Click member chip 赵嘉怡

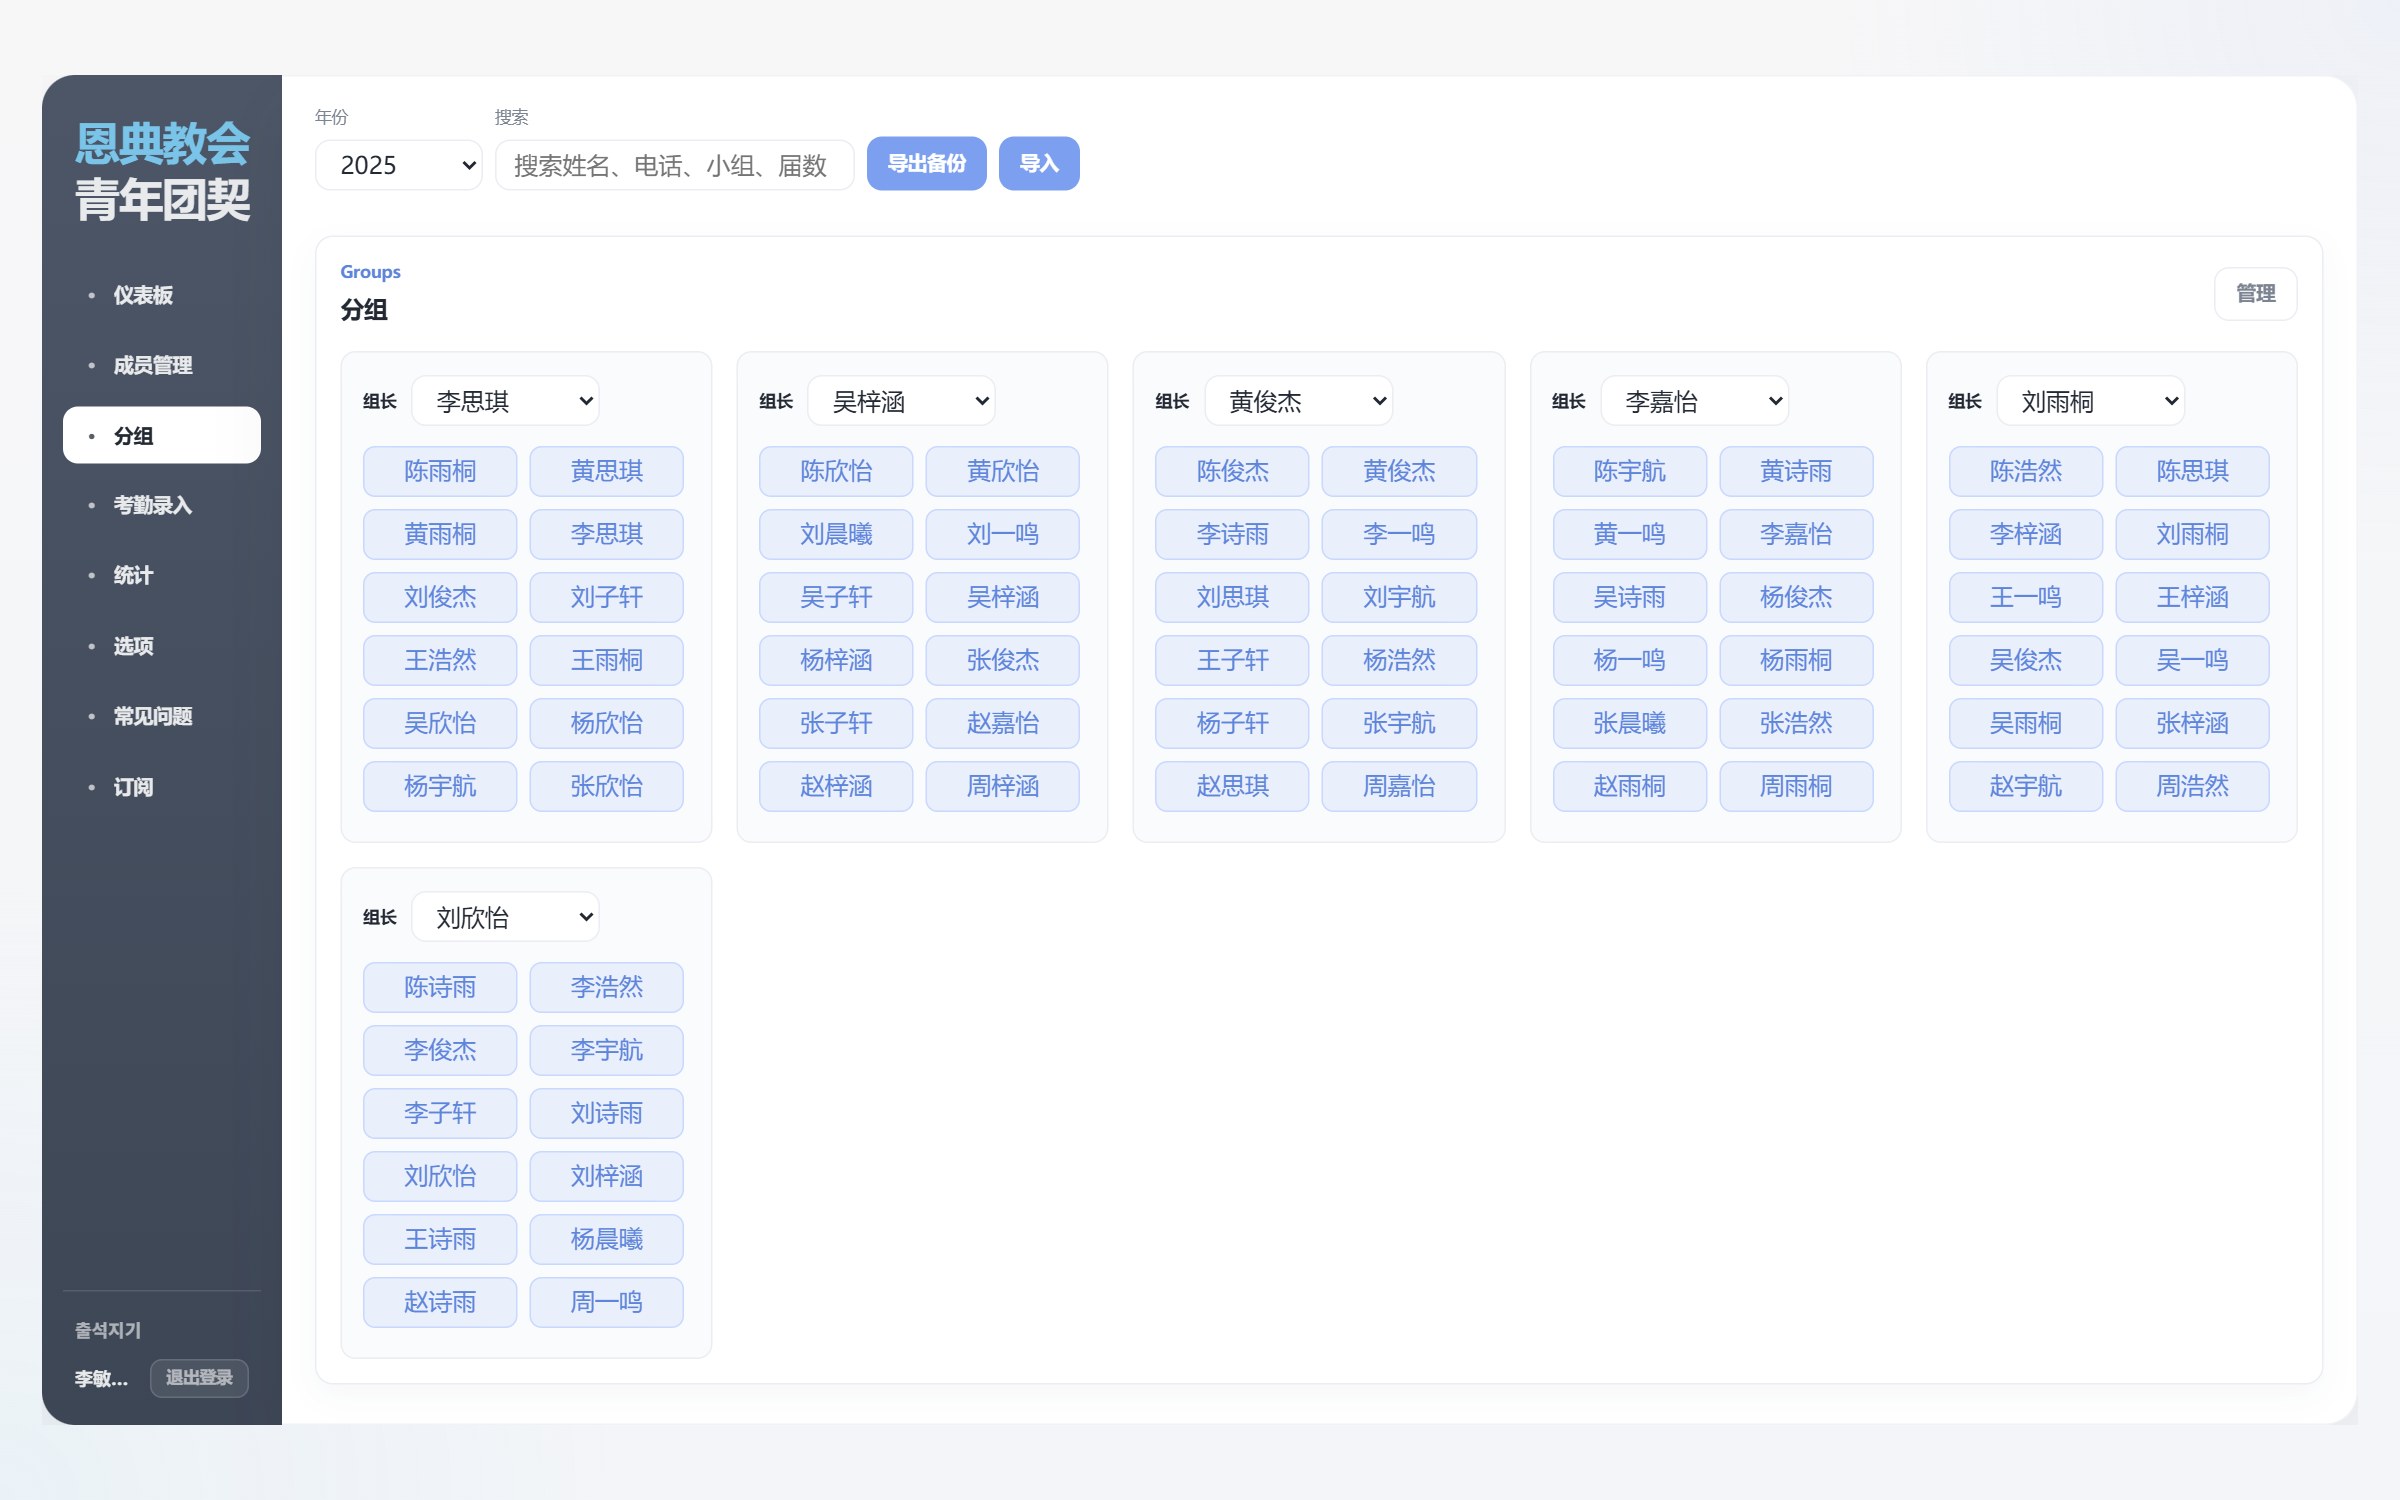click(1002, 723)
